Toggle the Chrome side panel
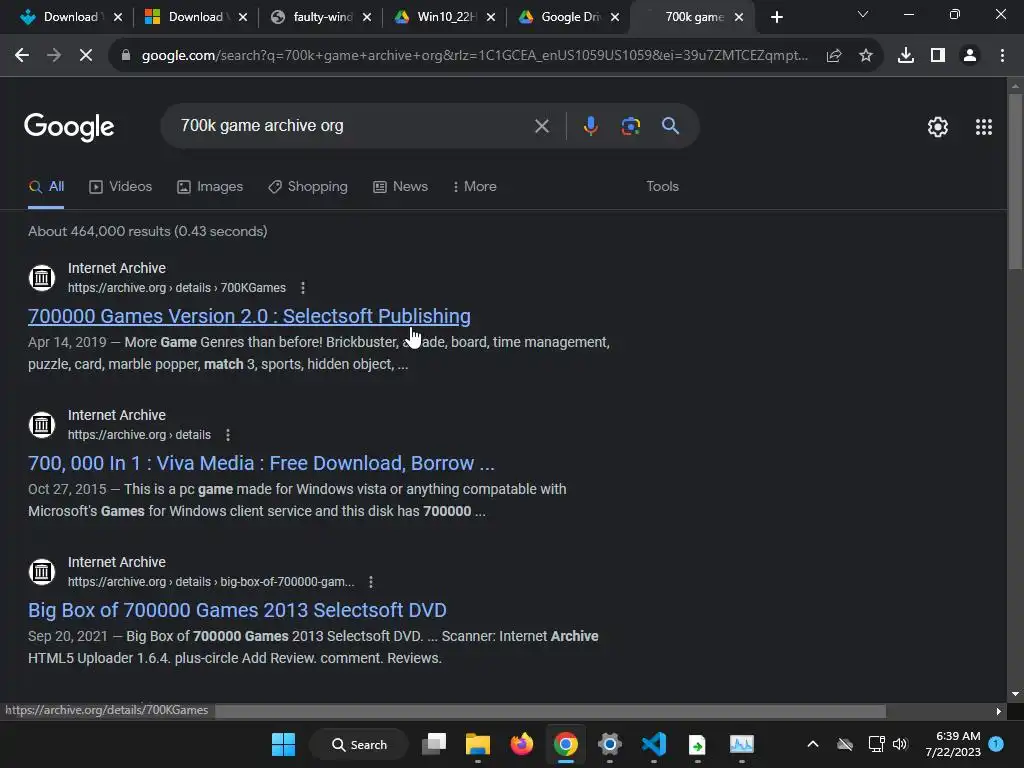 (938, 56)
